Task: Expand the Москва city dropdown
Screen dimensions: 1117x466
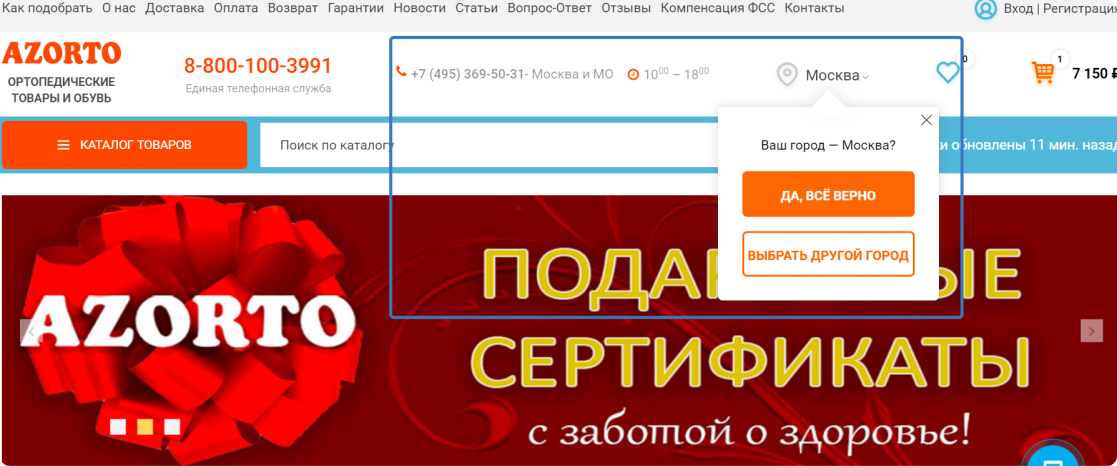Action: click(x=837, y=76)
